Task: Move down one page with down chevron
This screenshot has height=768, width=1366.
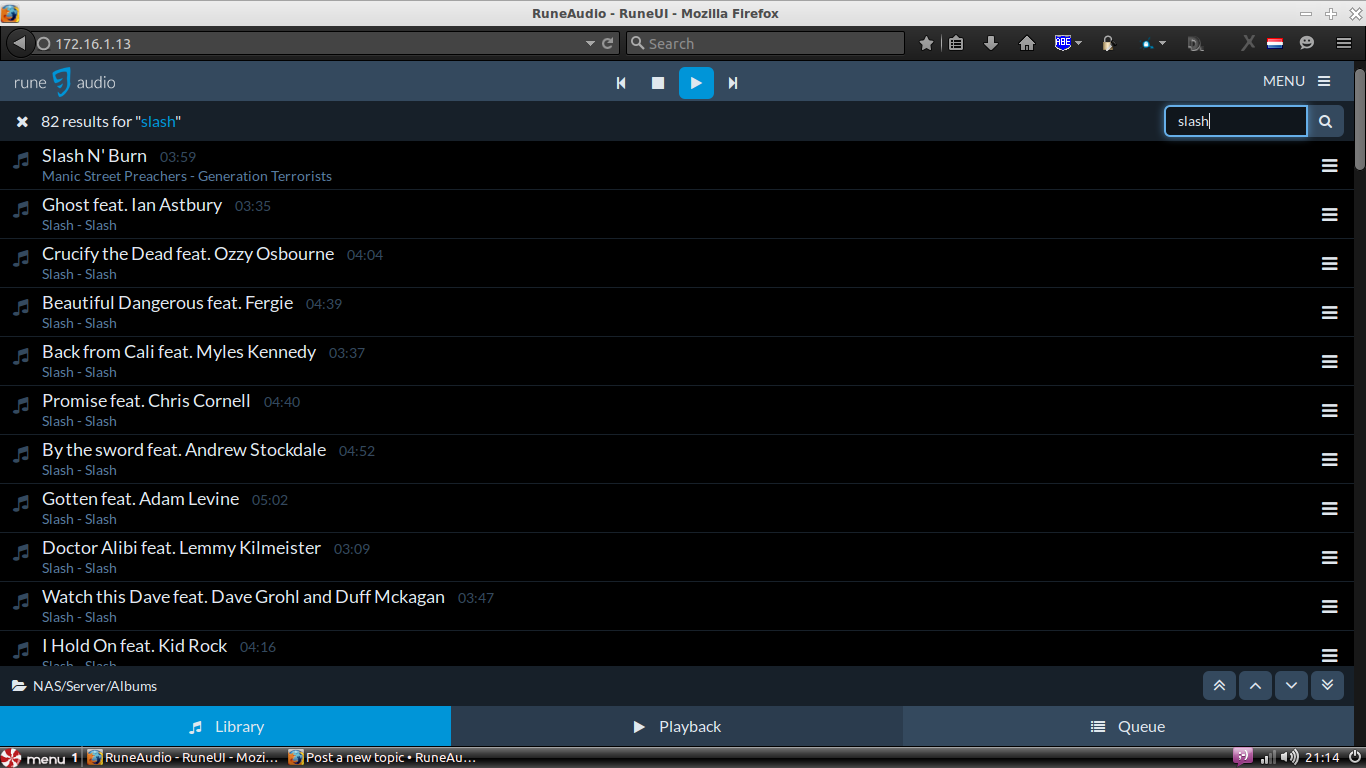Action: [x=1291, y=685]
